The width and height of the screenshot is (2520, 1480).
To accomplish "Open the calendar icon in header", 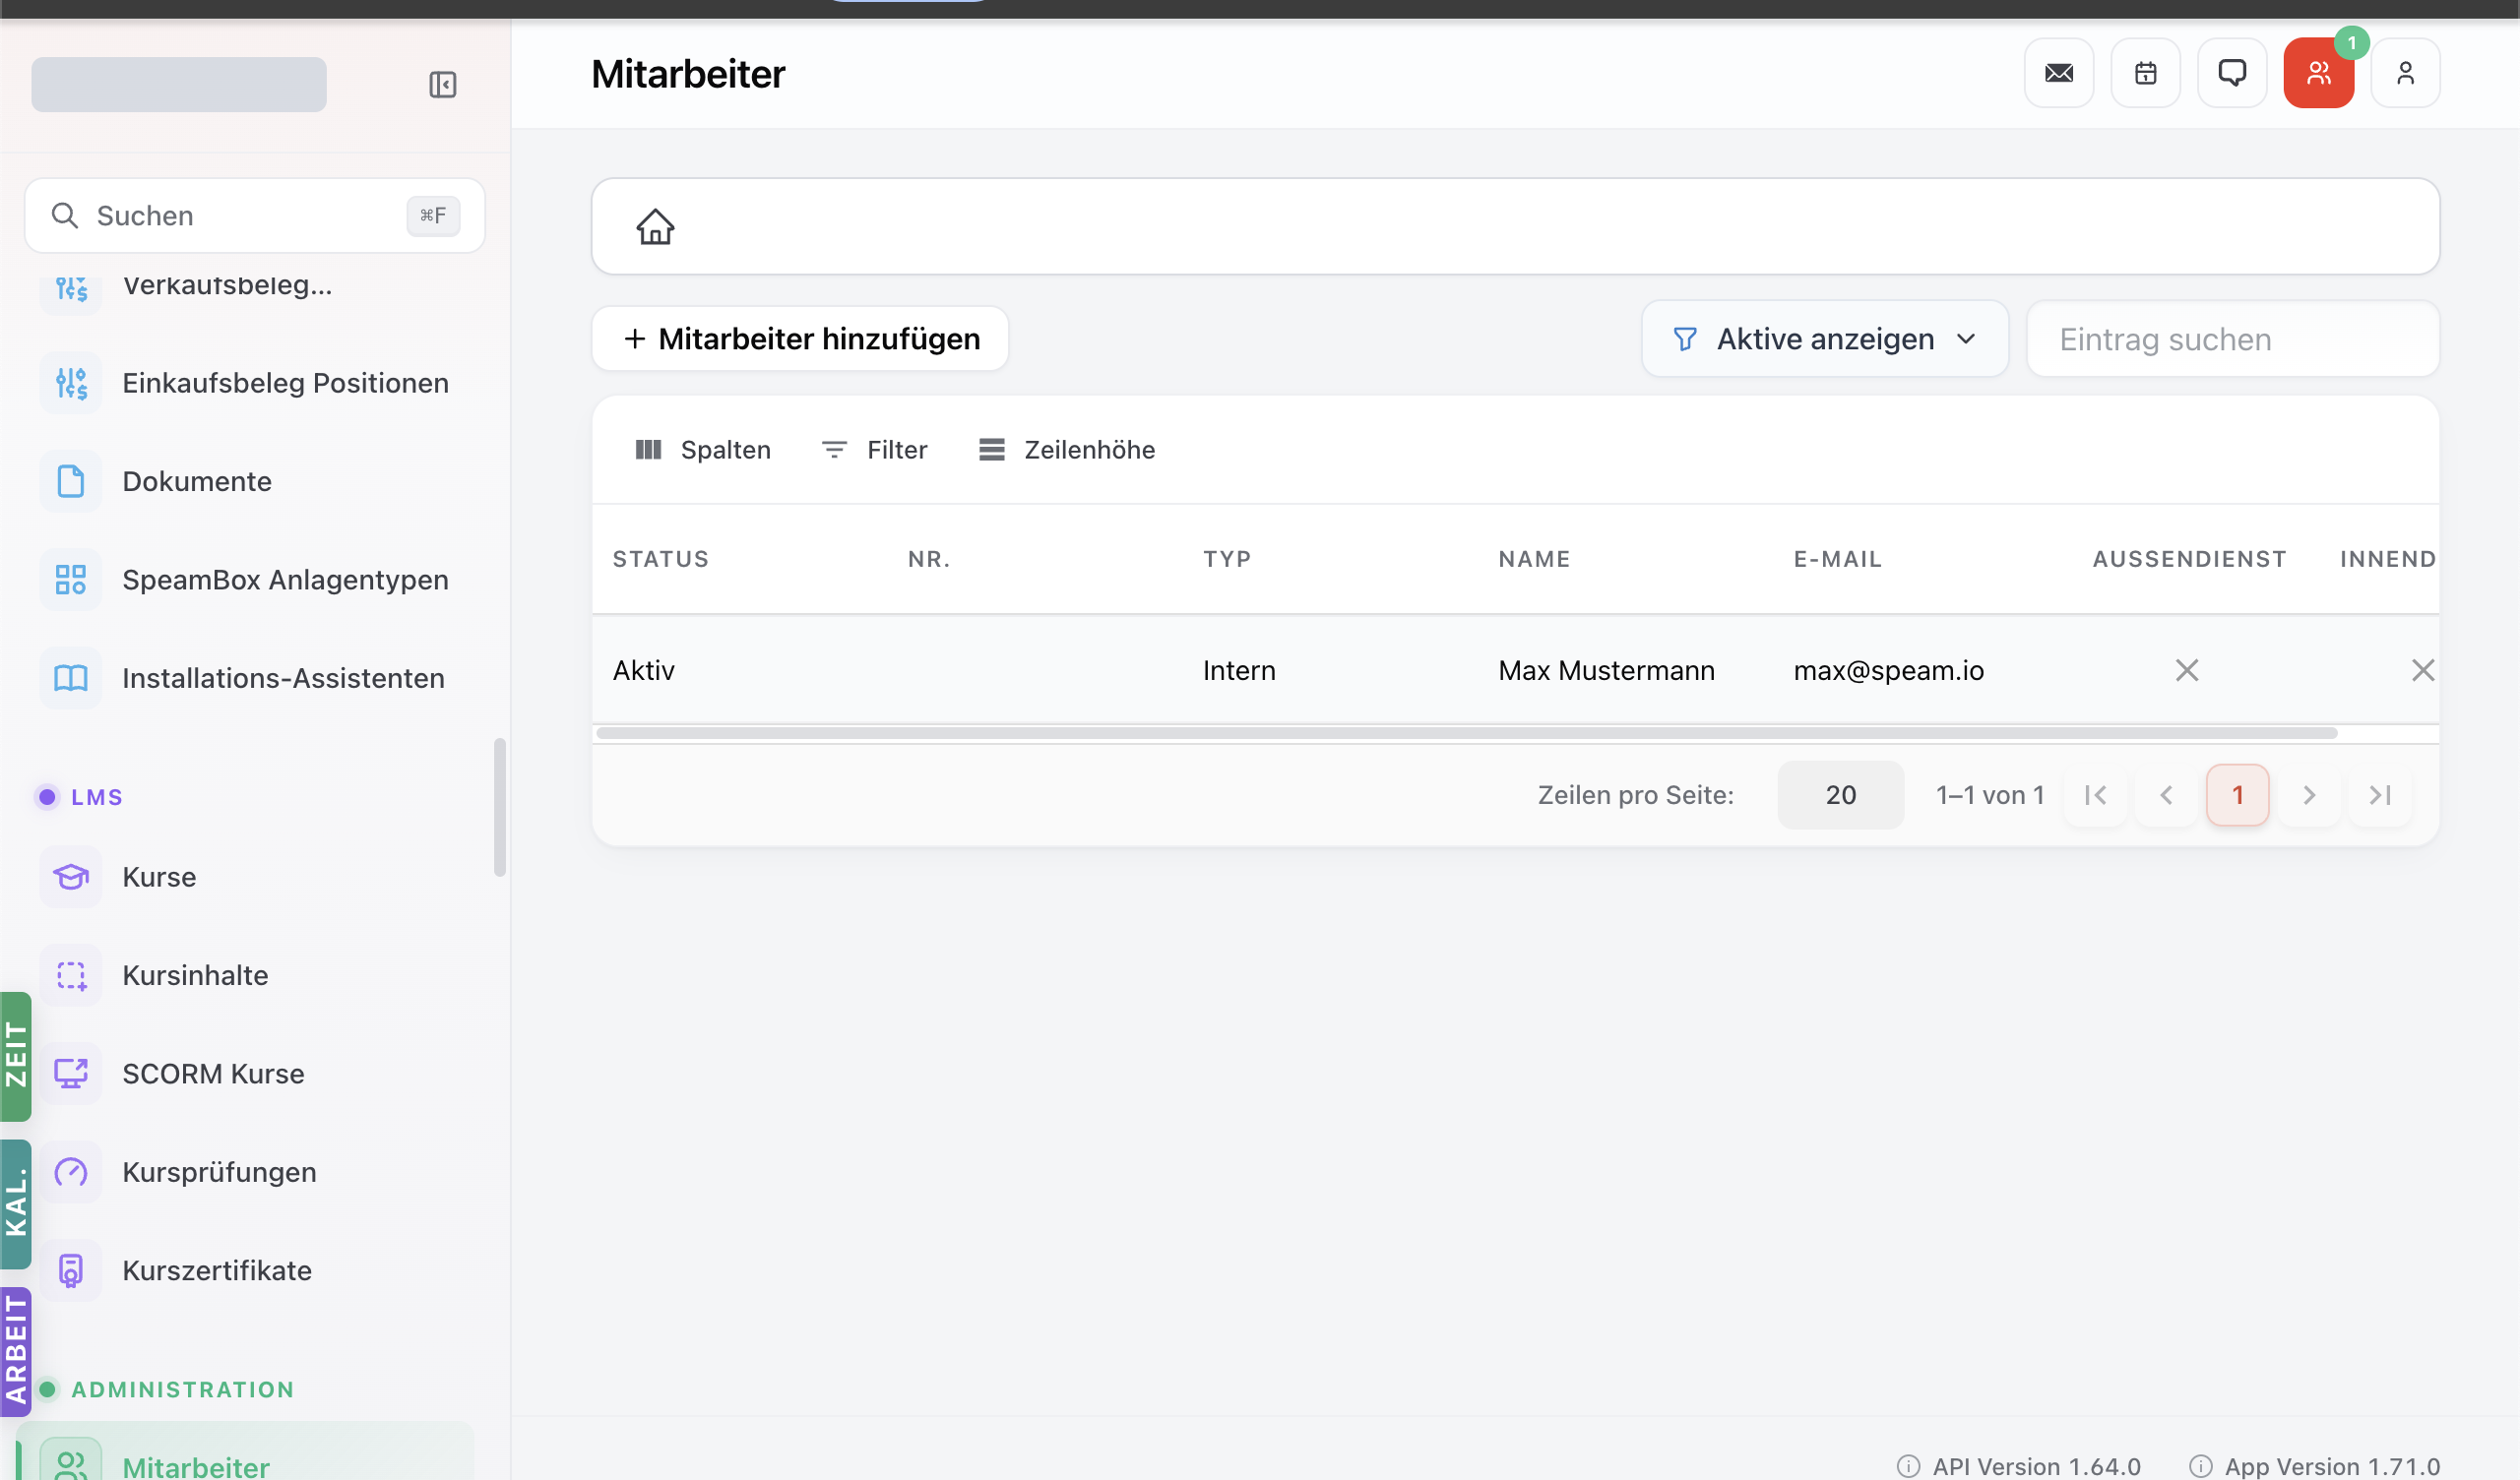I will tap(2145, 73).
